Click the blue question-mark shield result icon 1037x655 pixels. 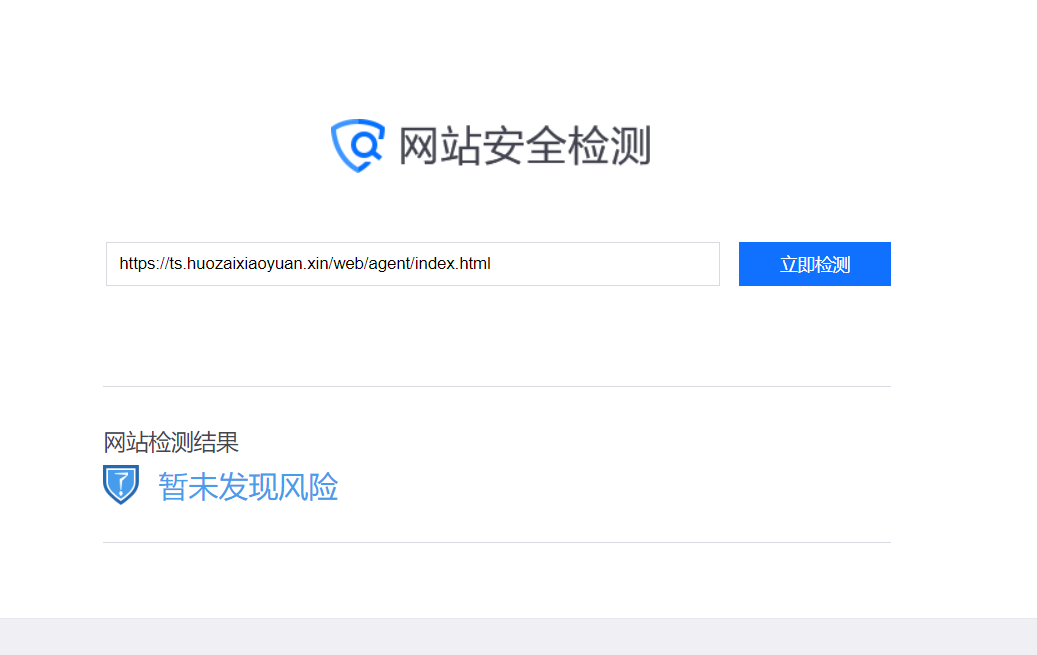click(121, 484)
